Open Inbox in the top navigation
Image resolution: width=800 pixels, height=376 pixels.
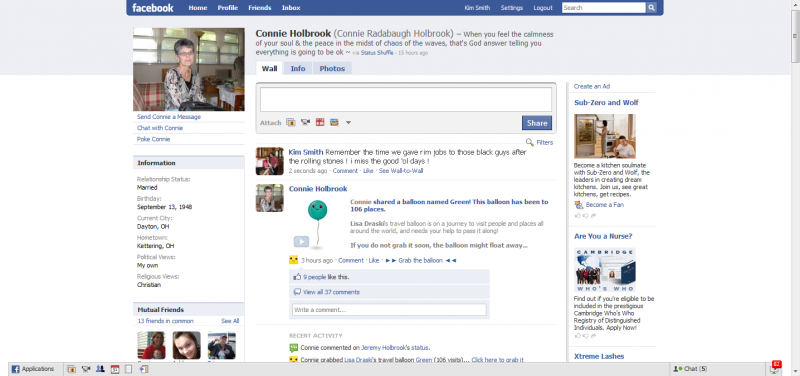click(x=291, y=8)
